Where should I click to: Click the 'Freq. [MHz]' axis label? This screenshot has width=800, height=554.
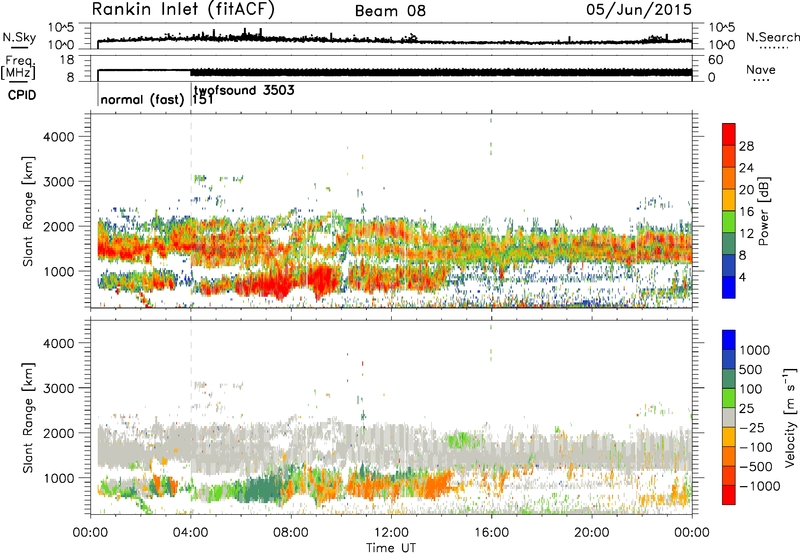point(18,66)
